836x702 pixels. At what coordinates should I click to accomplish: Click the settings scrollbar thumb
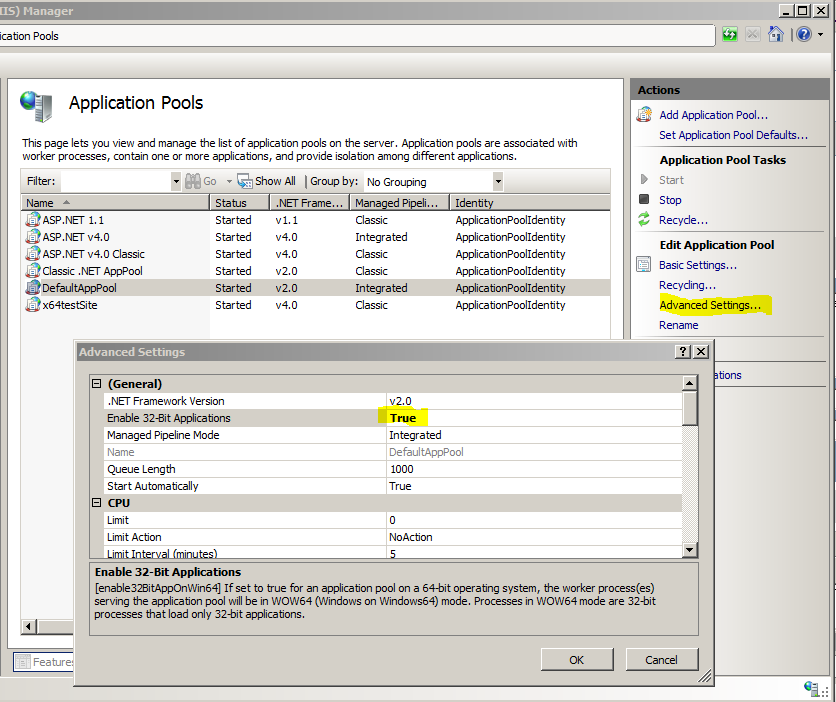click(689, 408)
